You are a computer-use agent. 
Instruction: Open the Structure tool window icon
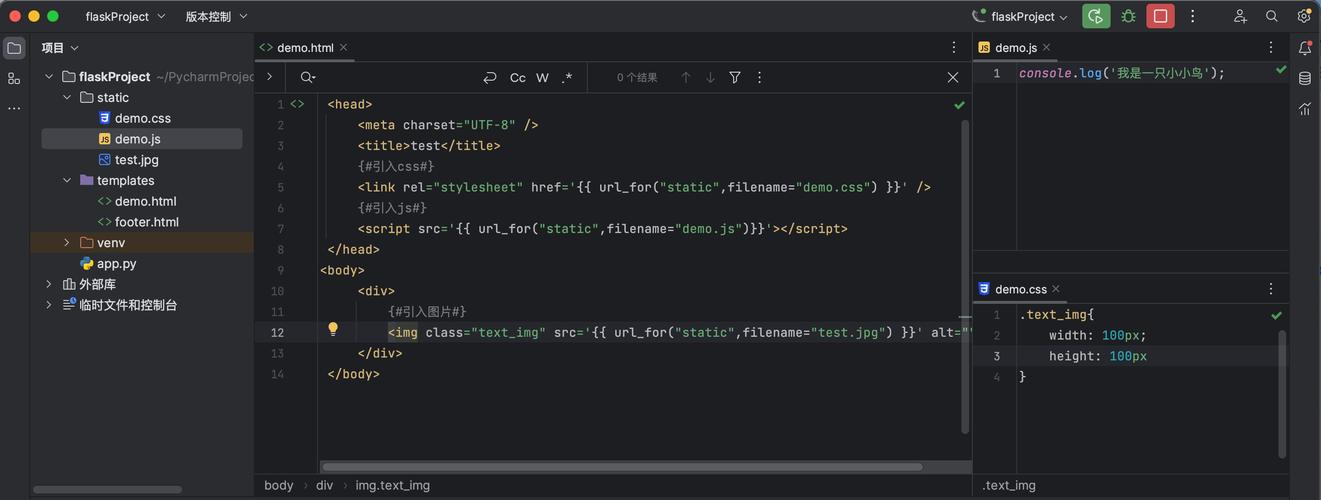point(14,78)
